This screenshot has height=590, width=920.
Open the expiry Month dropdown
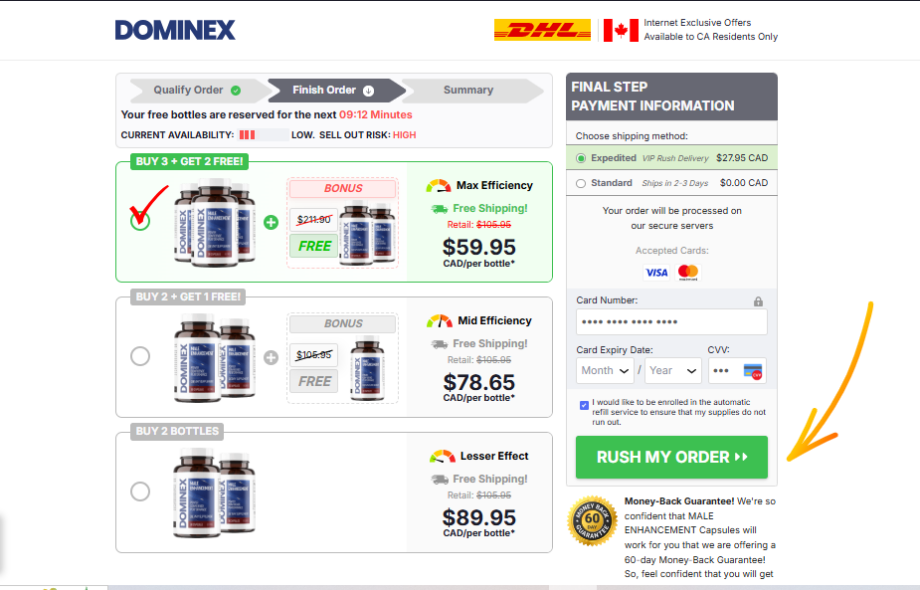[x=605, y=371]
